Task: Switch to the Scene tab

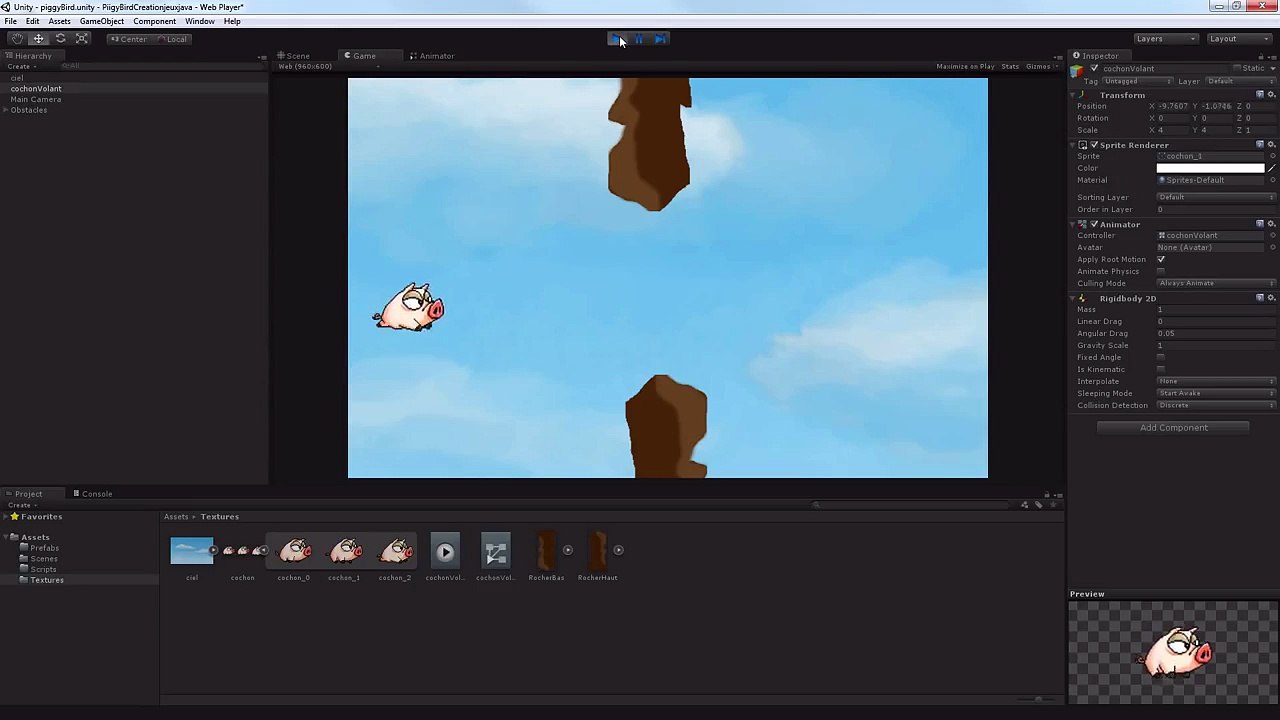Action: pyautogui.click(x=294, y=56)
